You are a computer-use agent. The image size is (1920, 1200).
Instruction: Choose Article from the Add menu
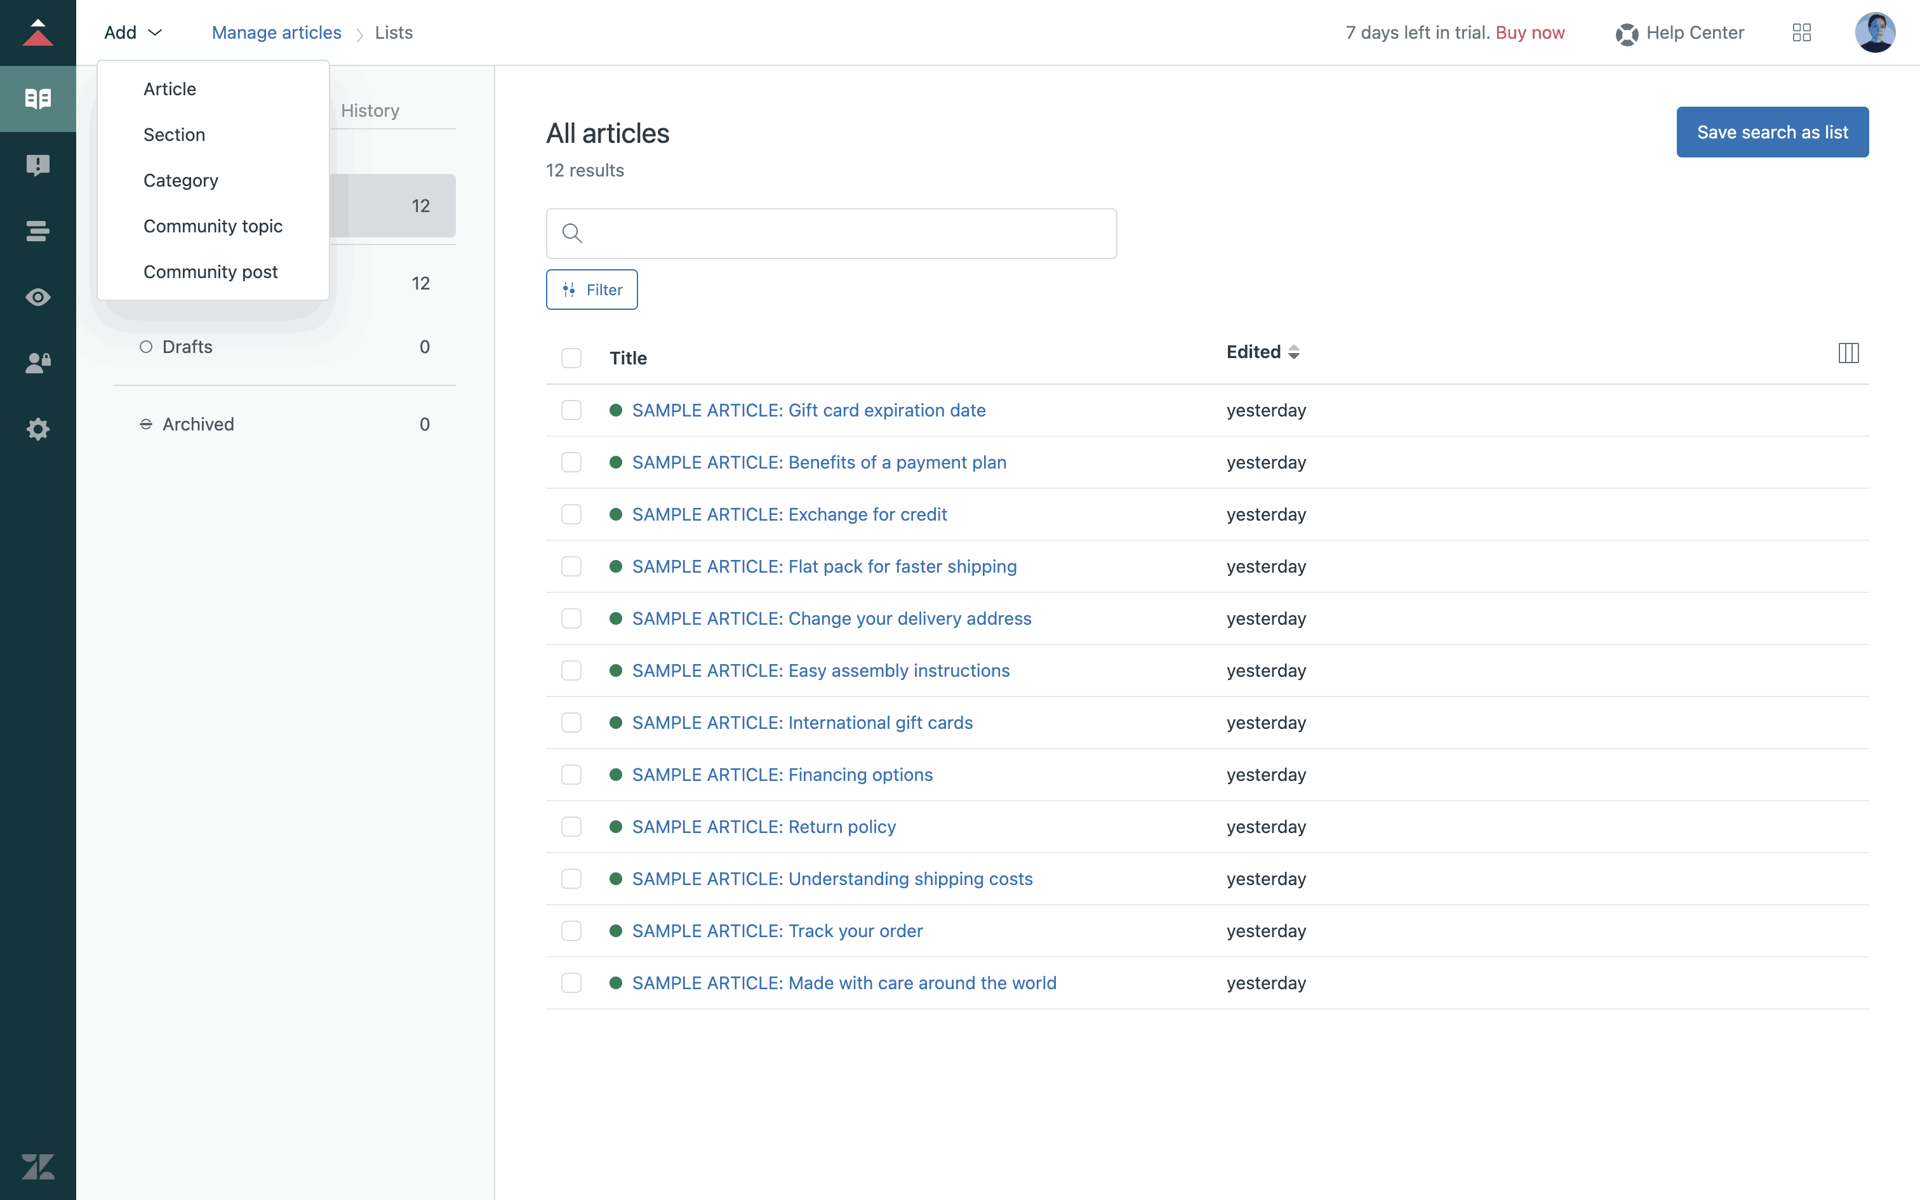(x=213, y=89)
